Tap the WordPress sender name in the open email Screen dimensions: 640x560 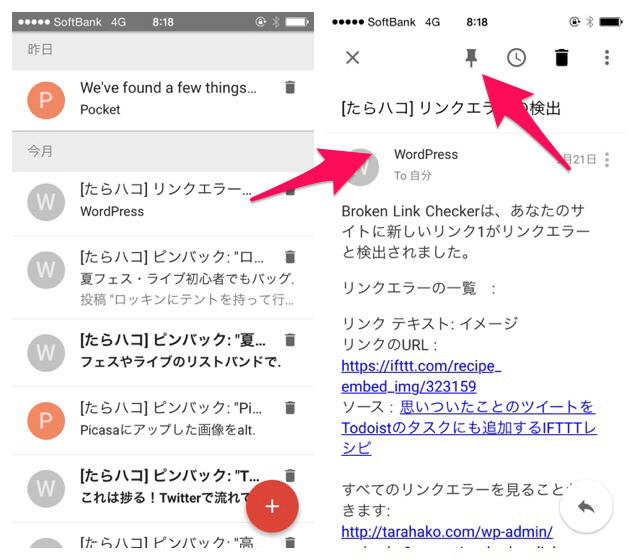tap(426, 154)
